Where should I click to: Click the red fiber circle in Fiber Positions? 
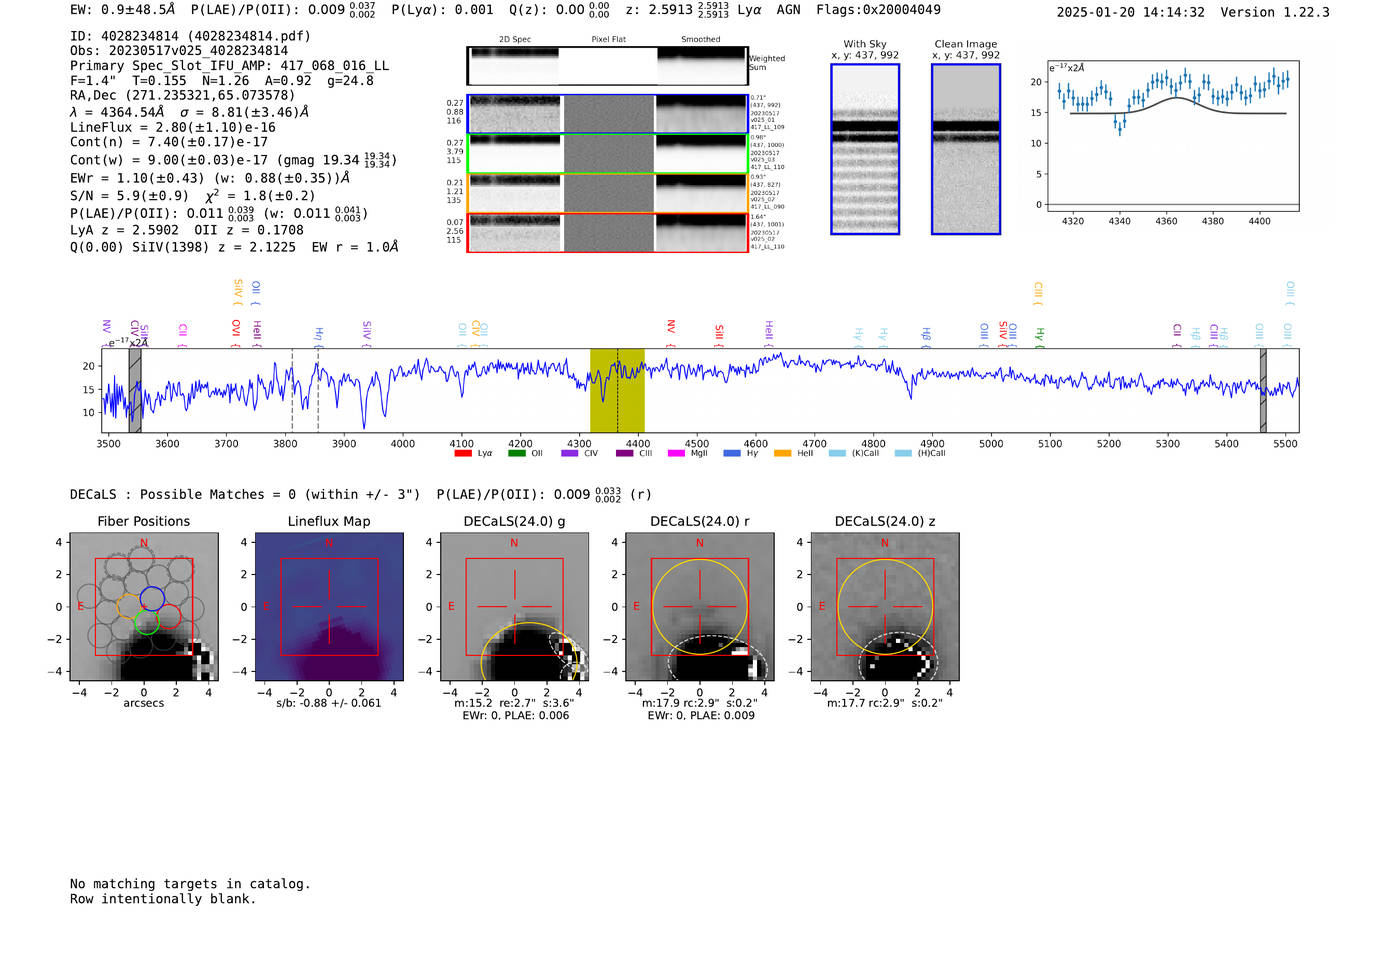pos(168,616)
